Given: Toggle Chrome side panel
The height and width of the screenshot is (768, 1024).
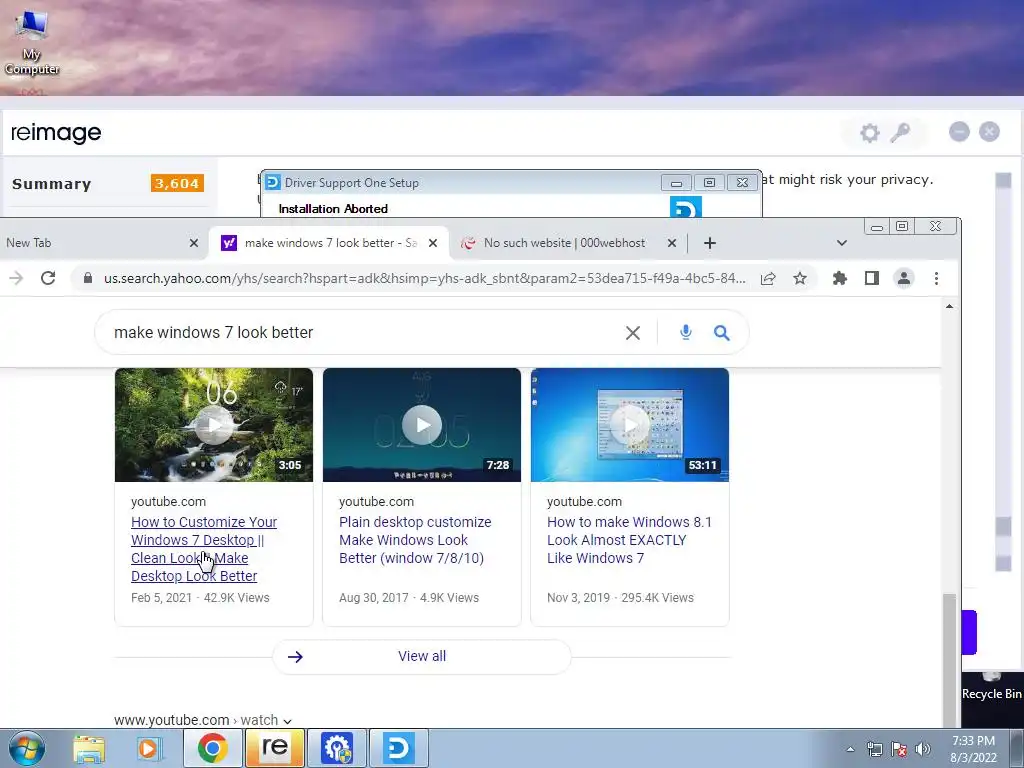Looking at the screenshot, I should [x=872, y=278].
